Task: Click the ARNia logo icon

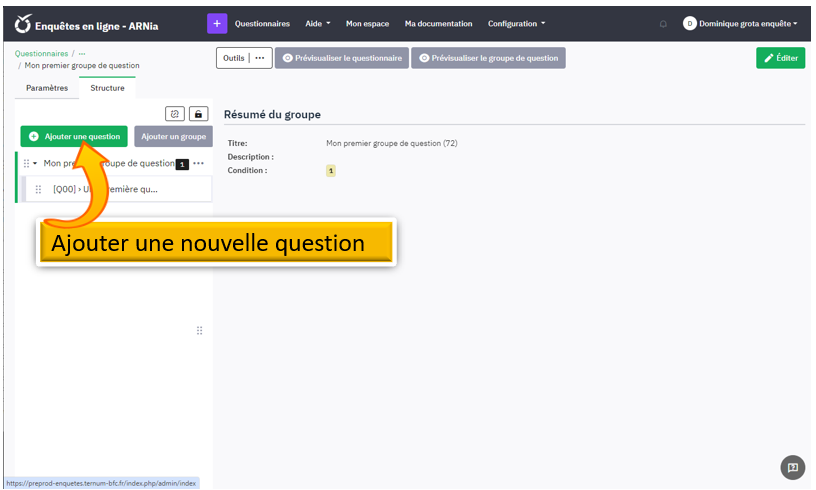Action: coord(23,23)
